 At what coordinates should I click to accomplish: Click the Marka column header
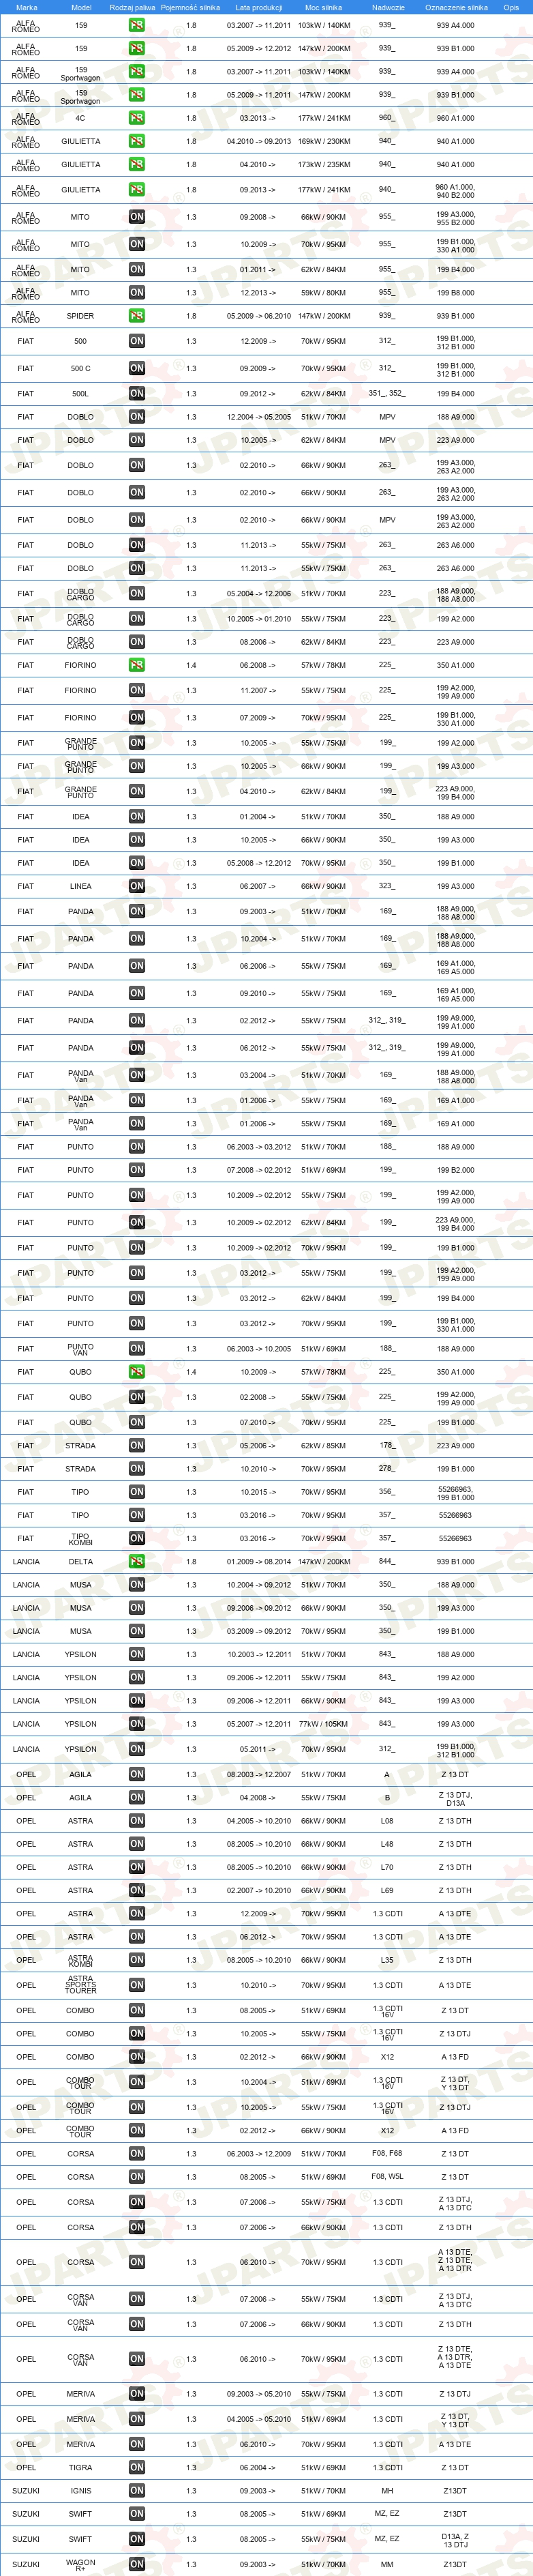(x=26, y=7)
